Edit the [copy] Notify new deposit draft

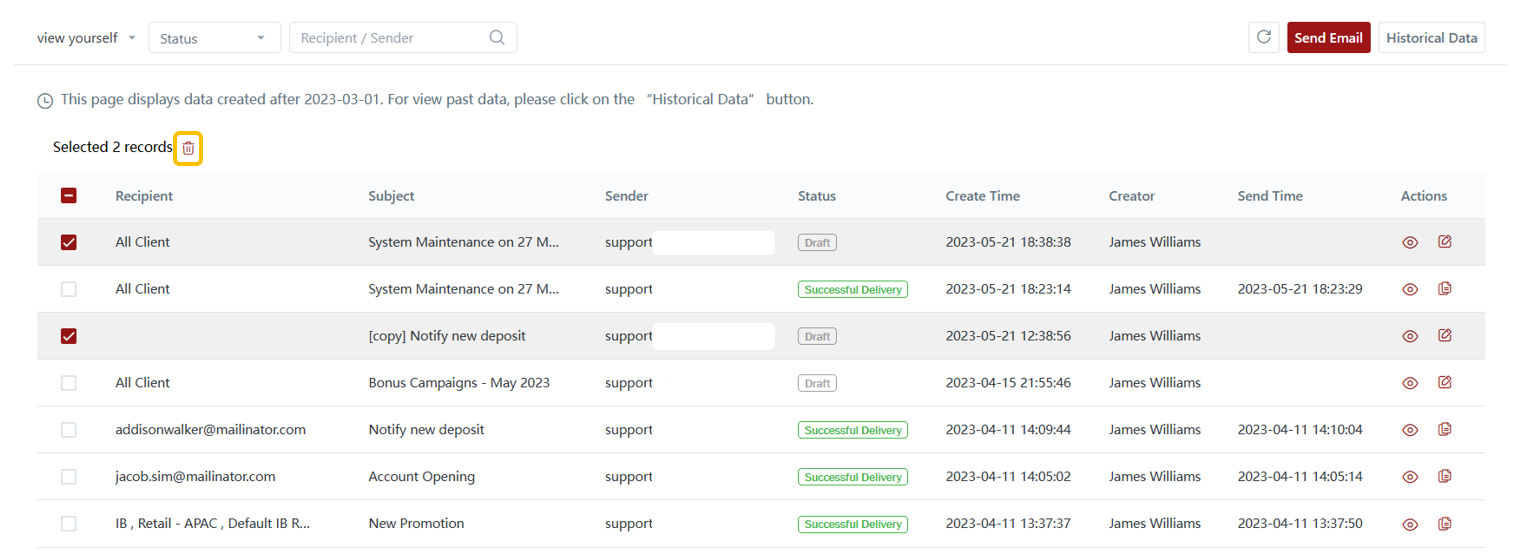click(x=1444, y=335)
